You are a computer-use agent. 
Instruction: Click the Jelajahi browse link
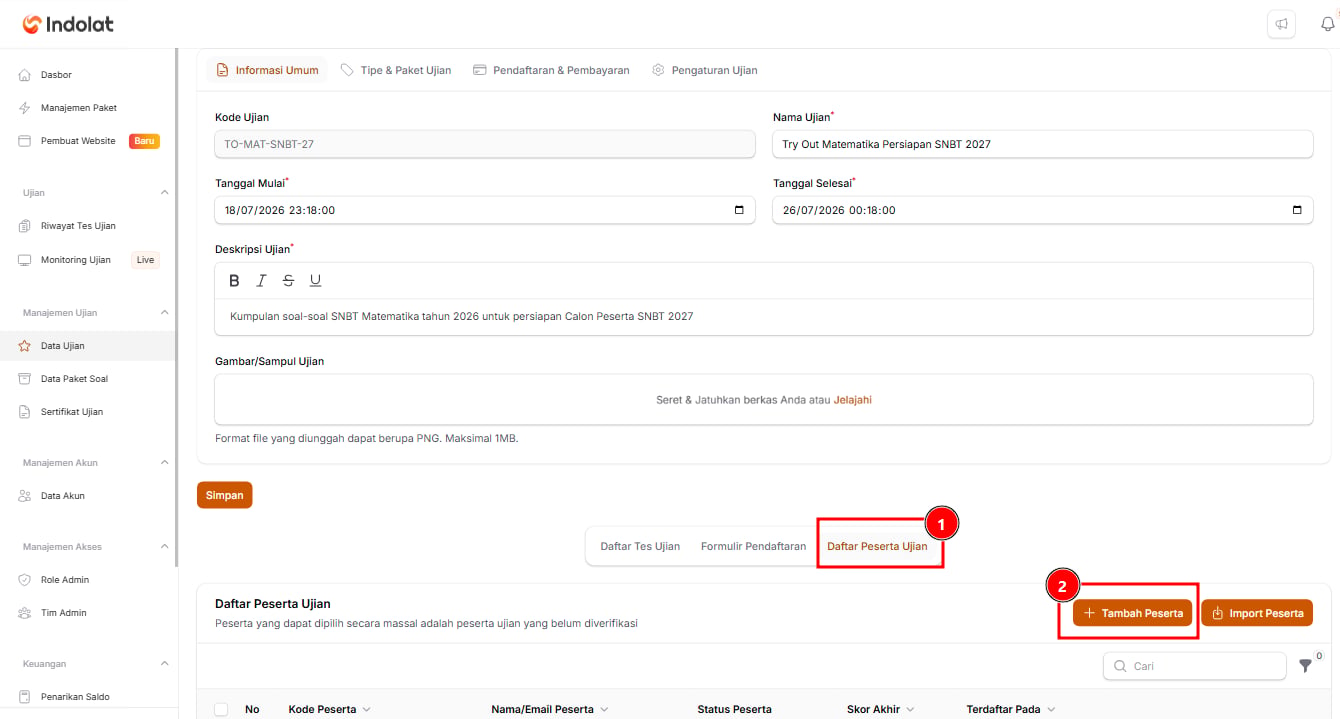click(x=853, y=400)
